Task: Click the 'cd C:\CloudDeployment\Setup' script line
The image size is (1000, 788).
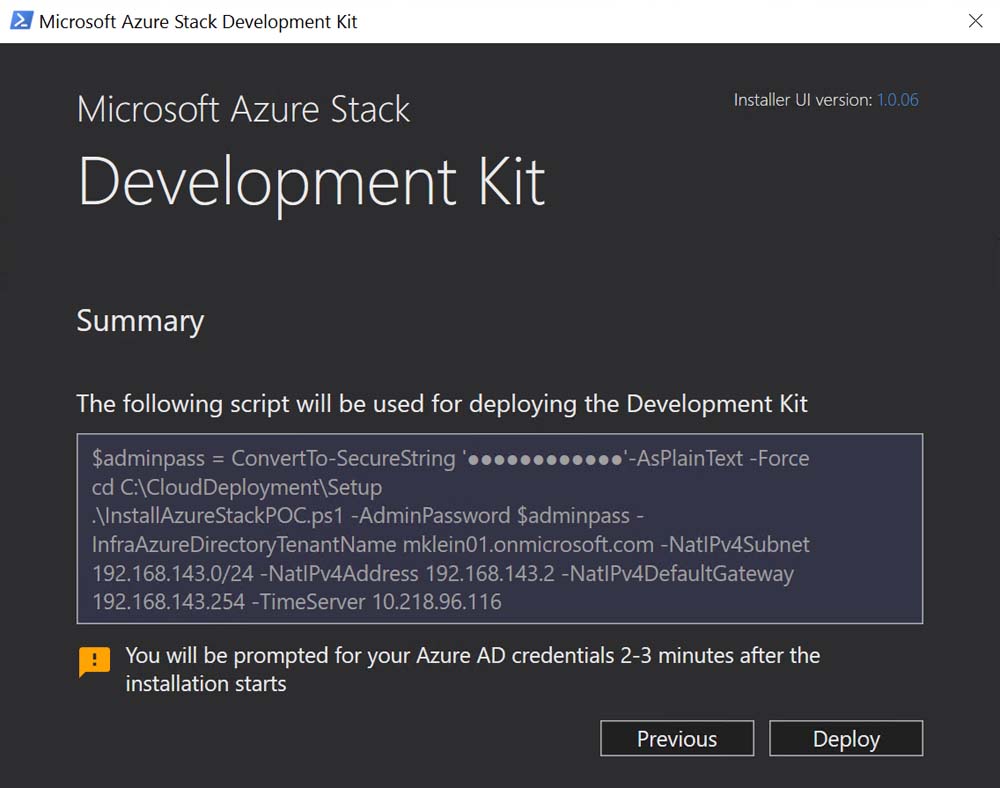Action: pos(237,487)
